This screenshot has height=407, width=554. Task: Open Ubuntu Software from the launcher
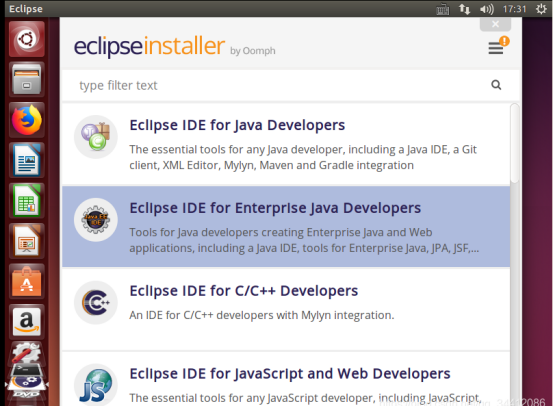[x=27, y=282]
